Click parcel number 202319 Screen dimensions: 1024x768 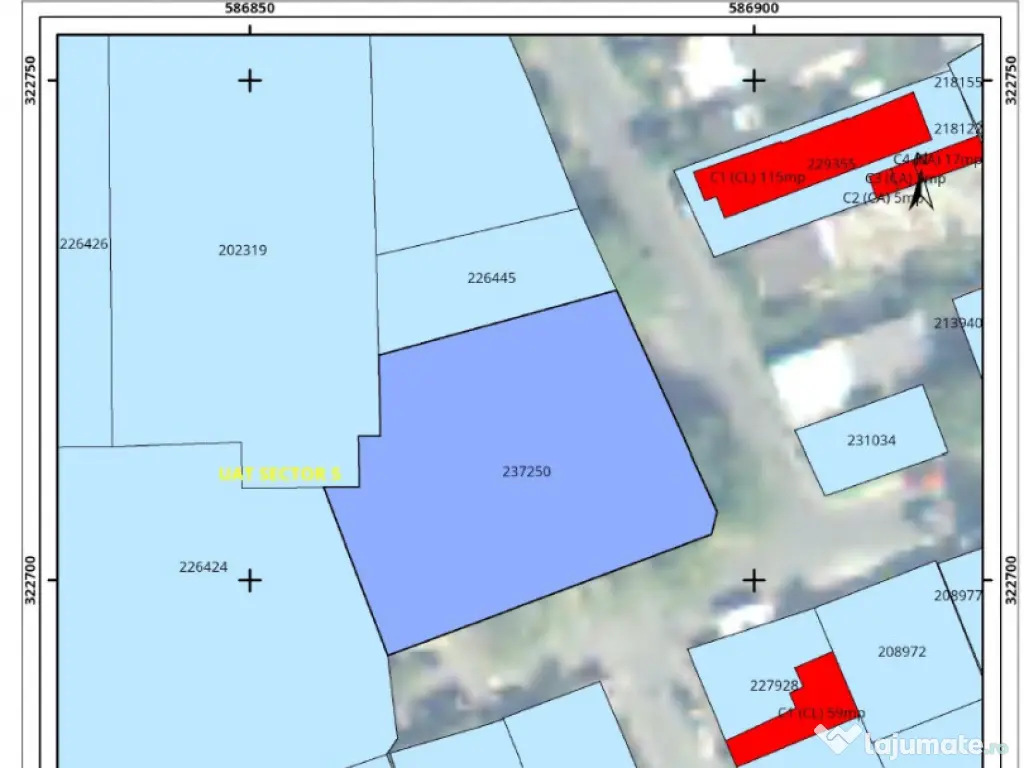[x=242, y=250]
